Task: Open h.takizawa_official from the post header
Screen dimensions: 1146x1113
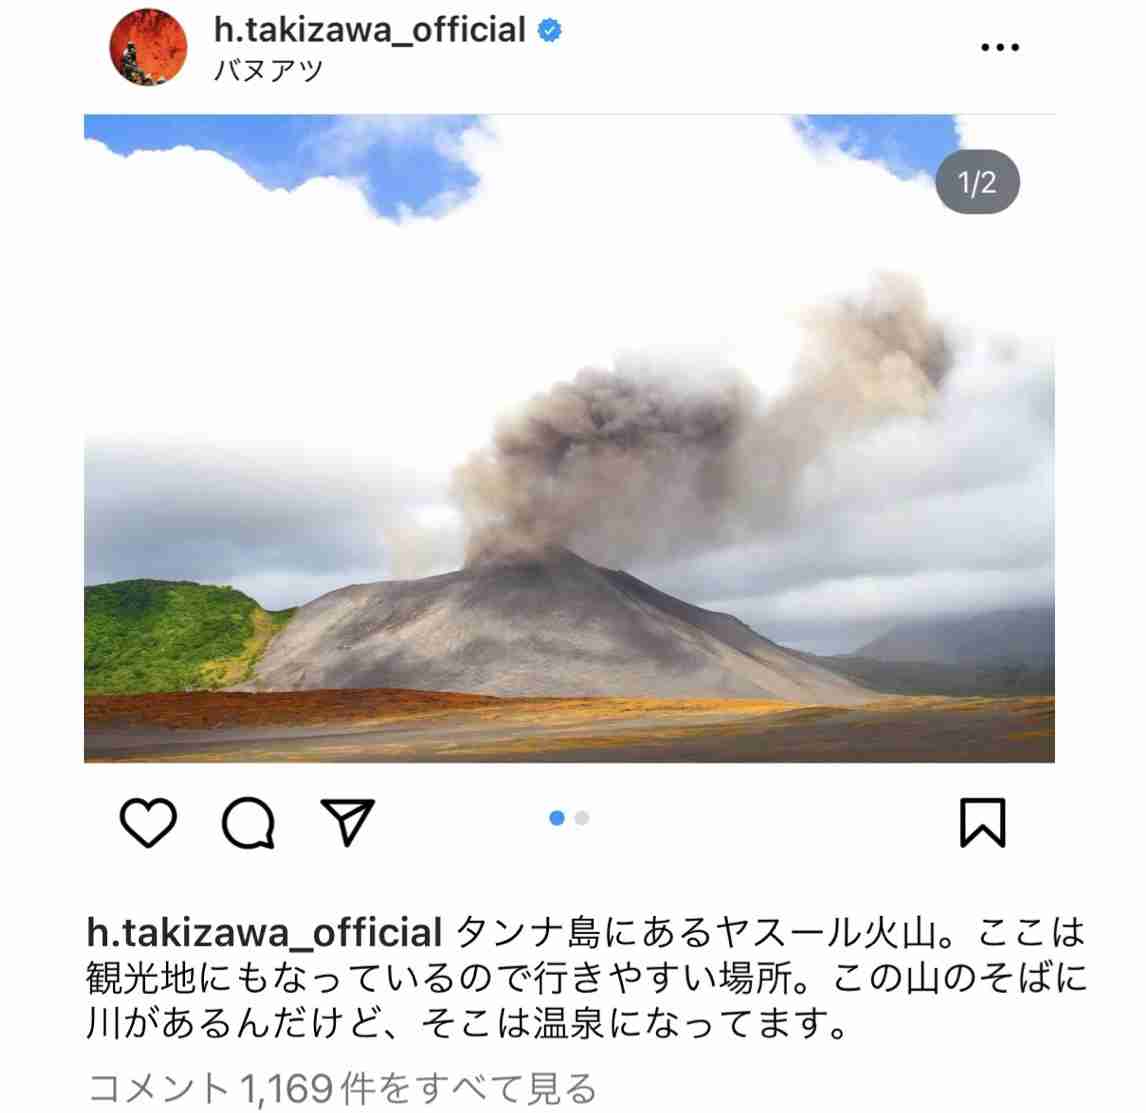Action: click(369, 30)
